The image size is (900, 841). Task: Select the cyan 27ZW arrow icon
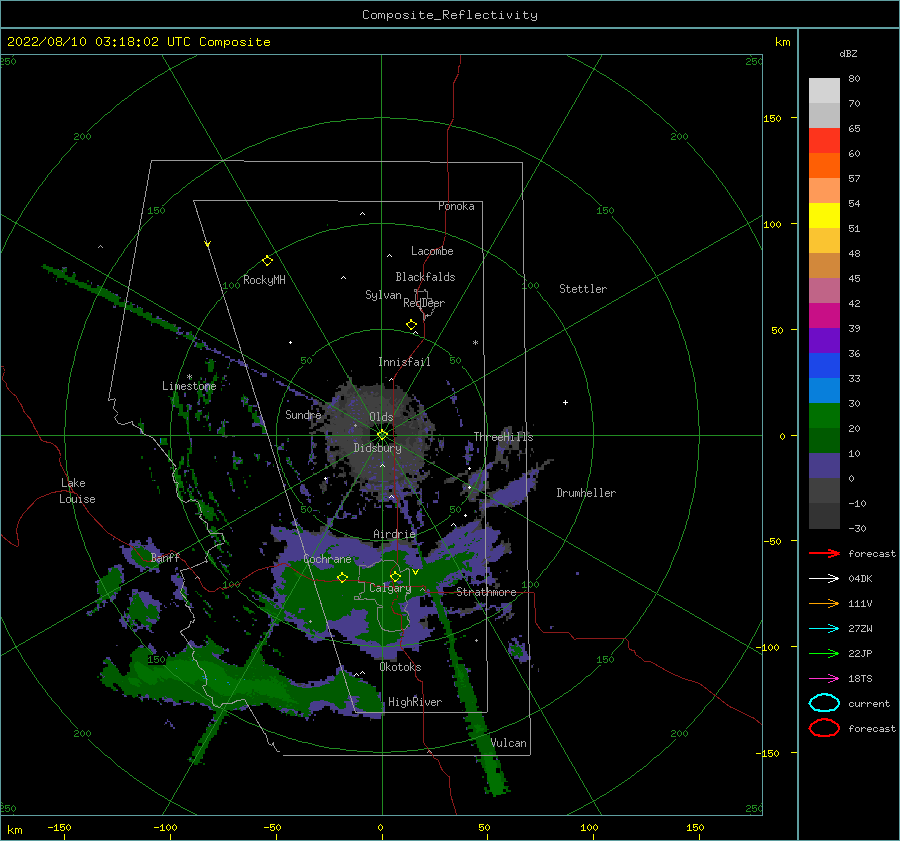pyautogui.click(x=824, y=629)
